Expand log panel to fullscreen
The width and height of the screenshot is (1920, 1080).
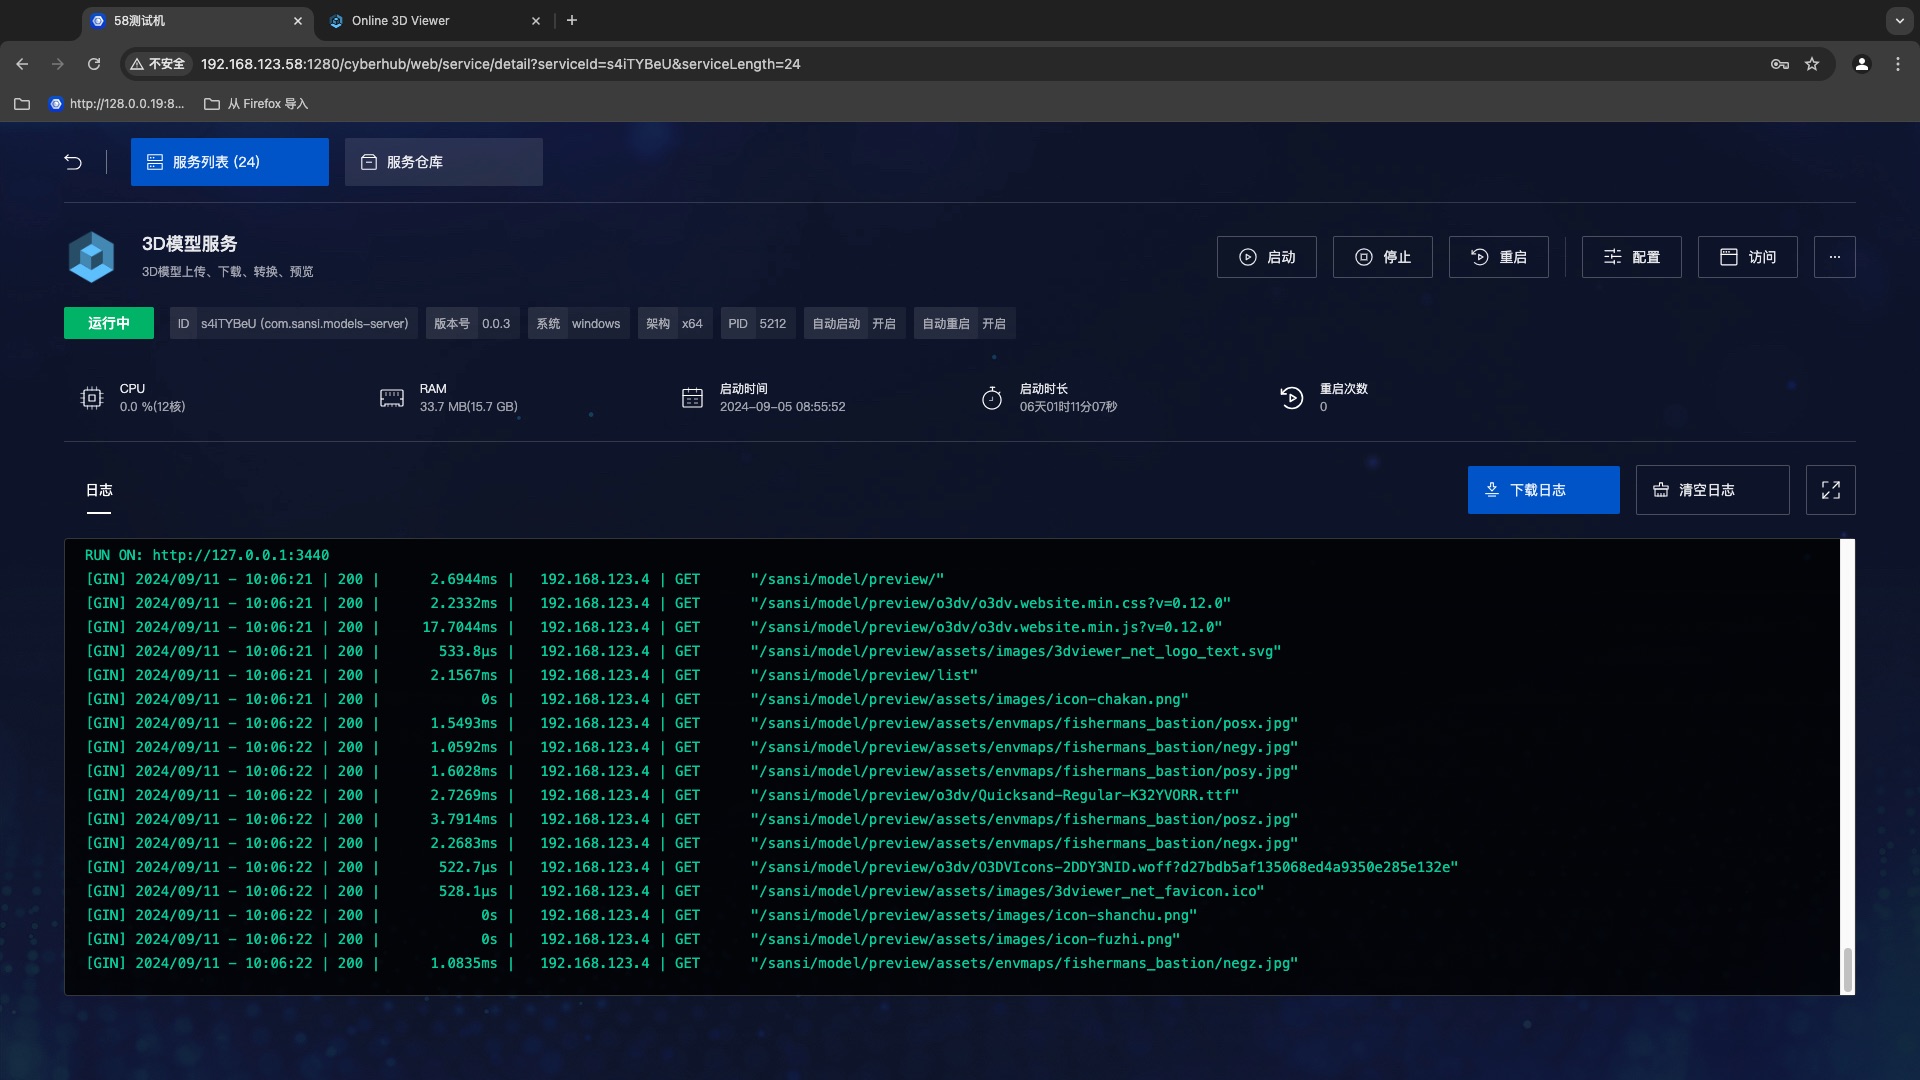coord(1830,490)
